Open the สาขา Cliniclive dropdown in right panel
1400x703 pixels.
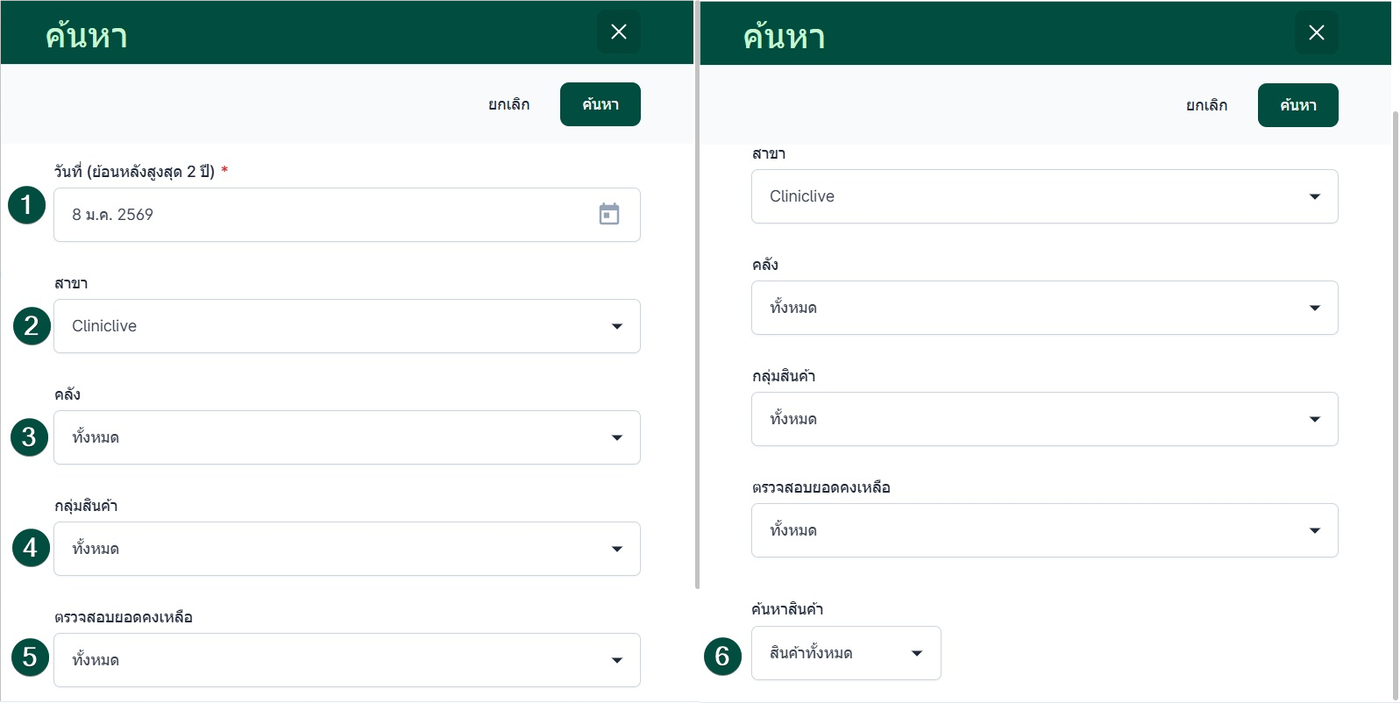click(x=1045, y=196)
